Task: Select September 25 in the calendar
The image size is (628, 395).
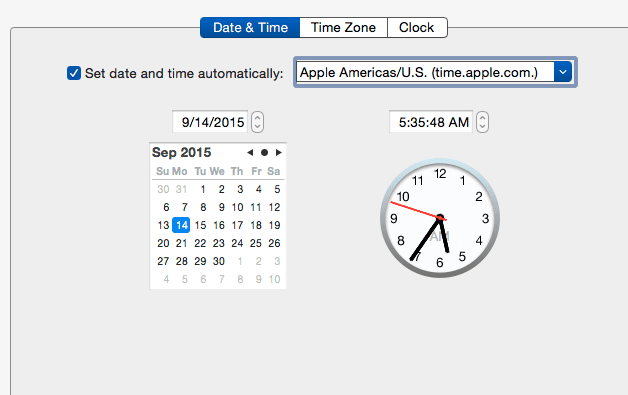Action: pos(256,243)
